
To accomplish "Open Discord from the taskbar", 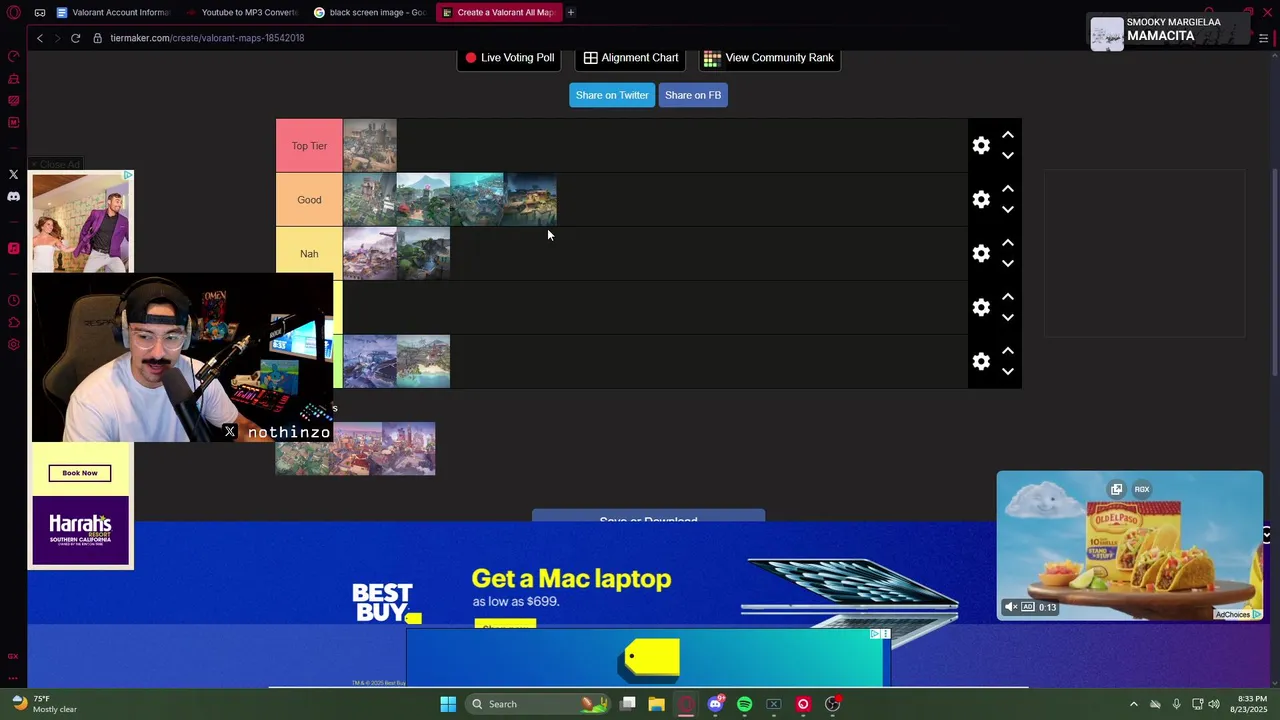I will pyautogui.click(x=715, y=704).
